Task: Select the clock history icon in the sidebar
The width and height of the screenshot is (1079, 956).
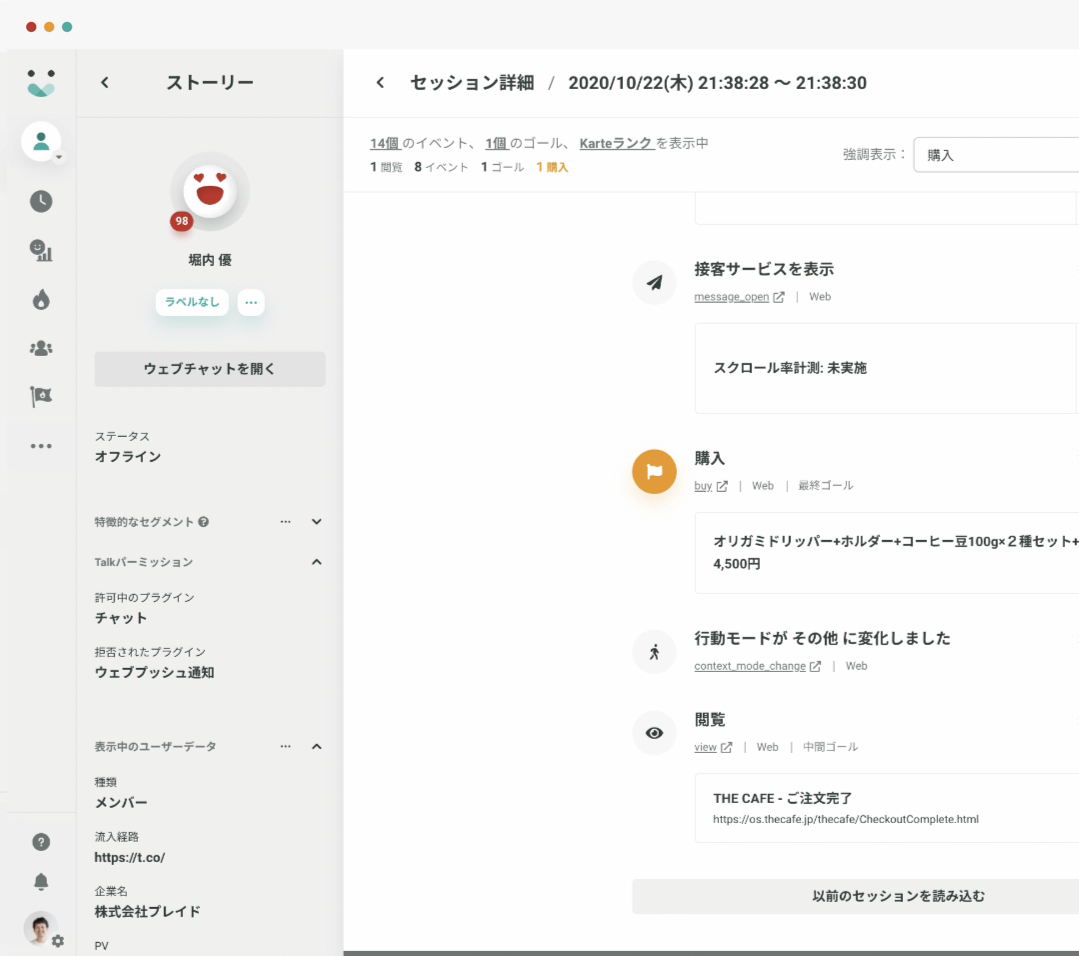Action: (x=40, y=201)
